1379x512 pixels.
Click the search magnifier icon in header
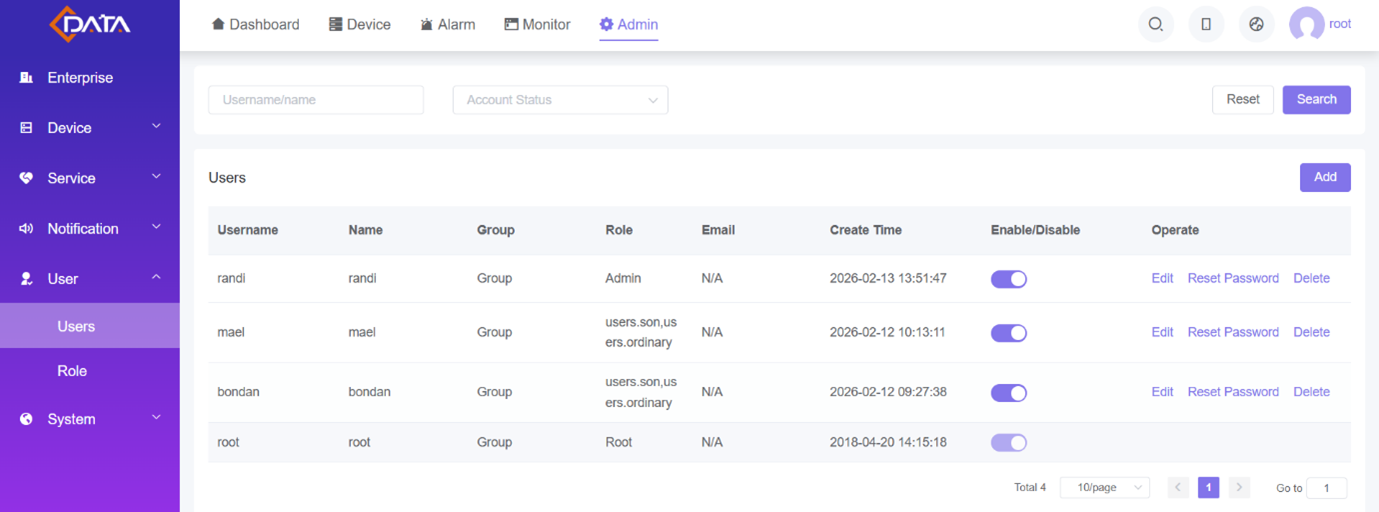pyautogui.click(x=1155, y=25)
